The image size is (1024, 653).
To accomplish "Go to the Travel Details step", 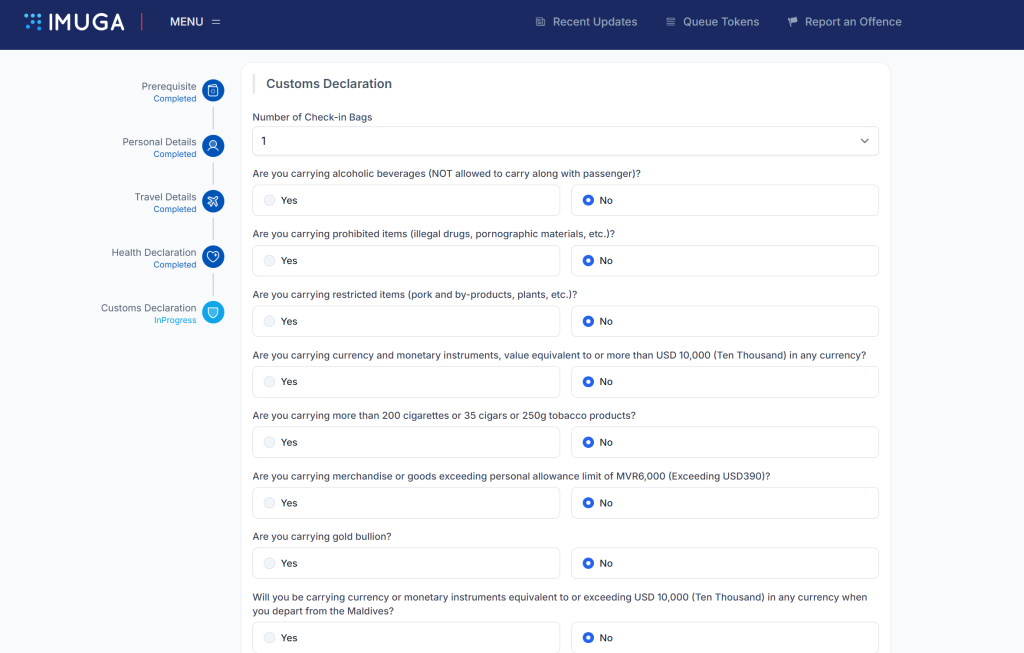I will [x=165, y=197].
